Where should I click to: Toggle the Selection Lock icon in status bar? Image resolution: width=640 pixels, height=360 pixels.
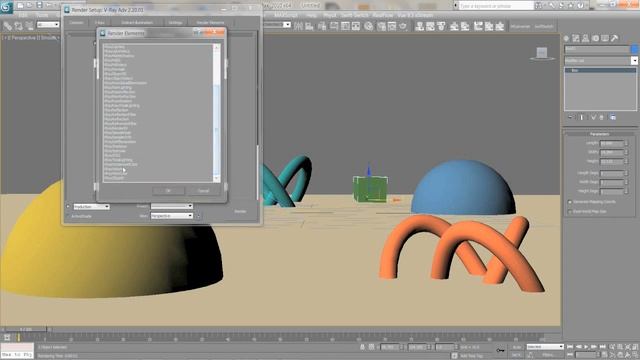click(x=362, y=347)
